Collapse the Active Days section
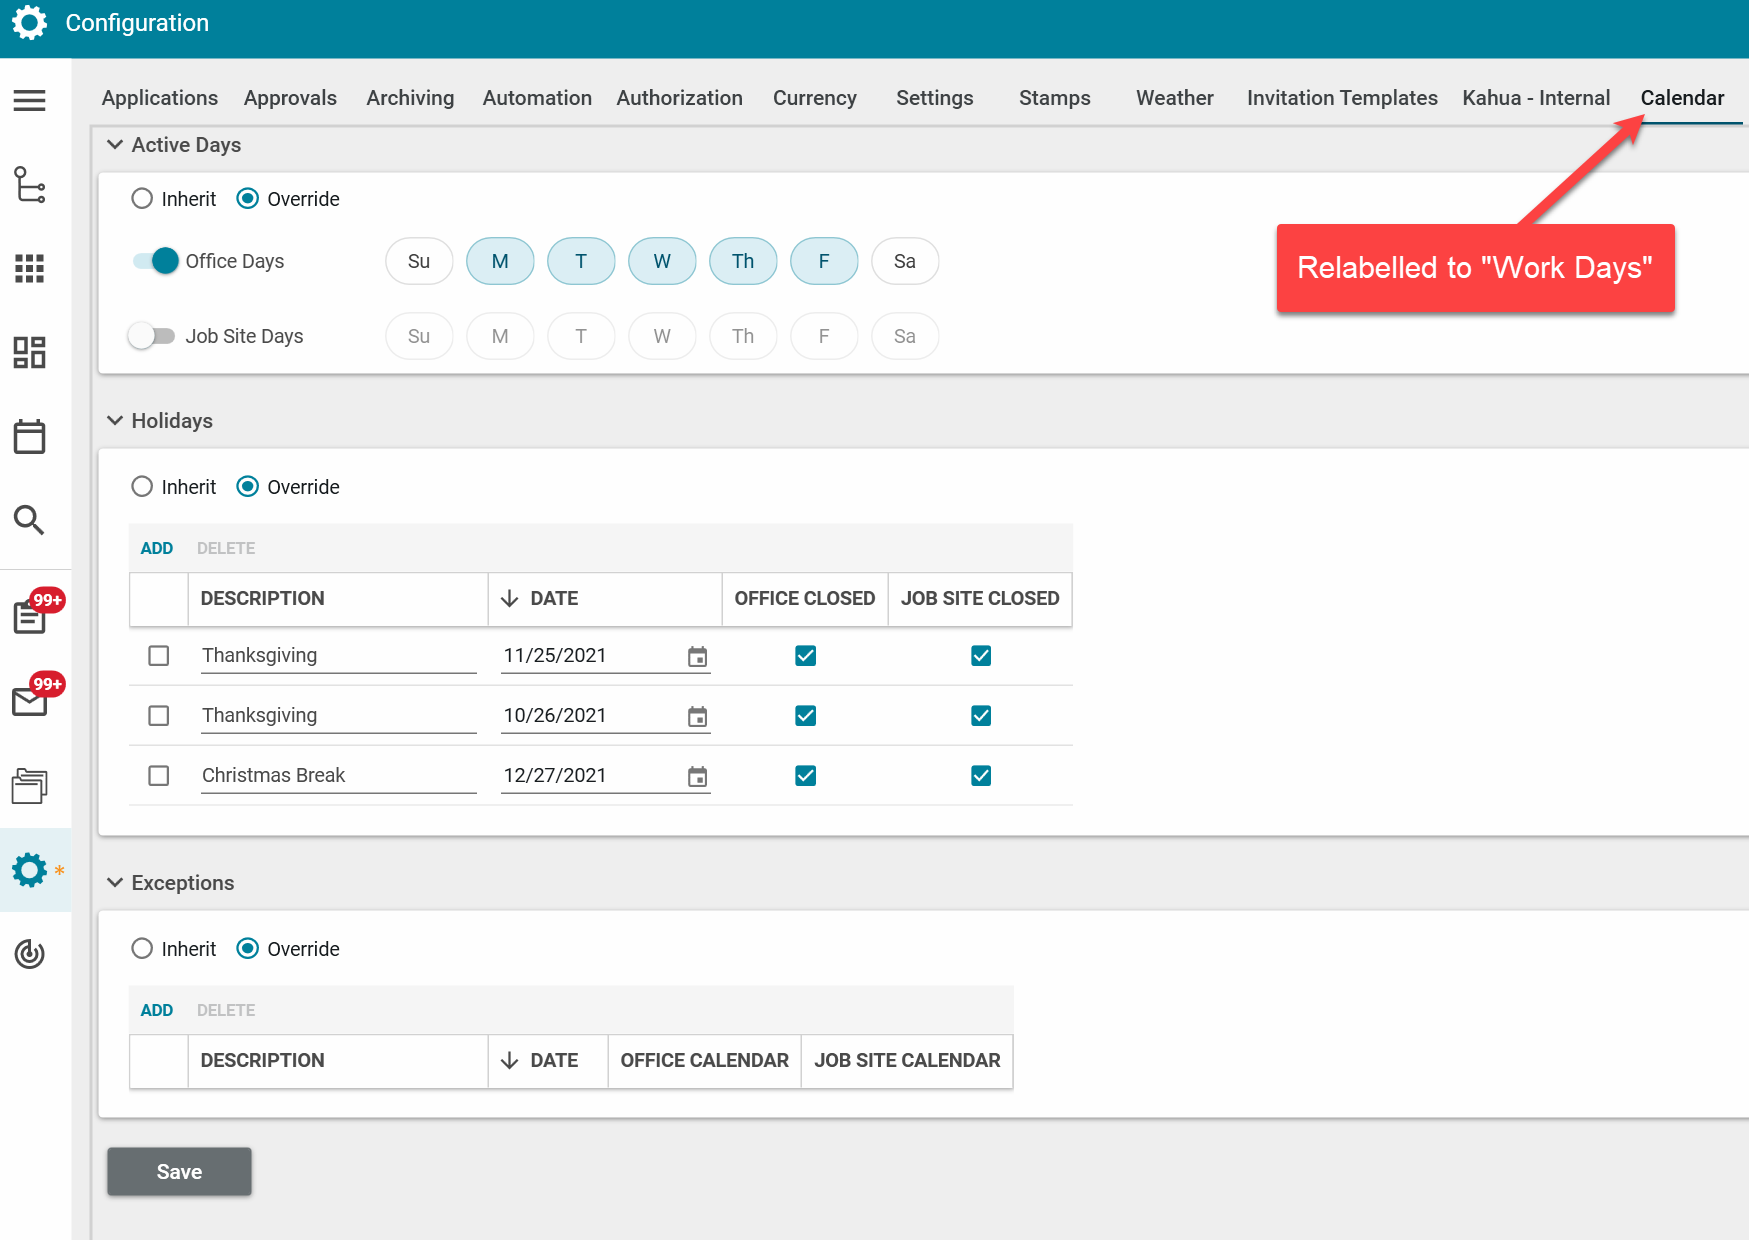Image resolution: width=1749 pixels, height=1240 pixels. [115, 145]
